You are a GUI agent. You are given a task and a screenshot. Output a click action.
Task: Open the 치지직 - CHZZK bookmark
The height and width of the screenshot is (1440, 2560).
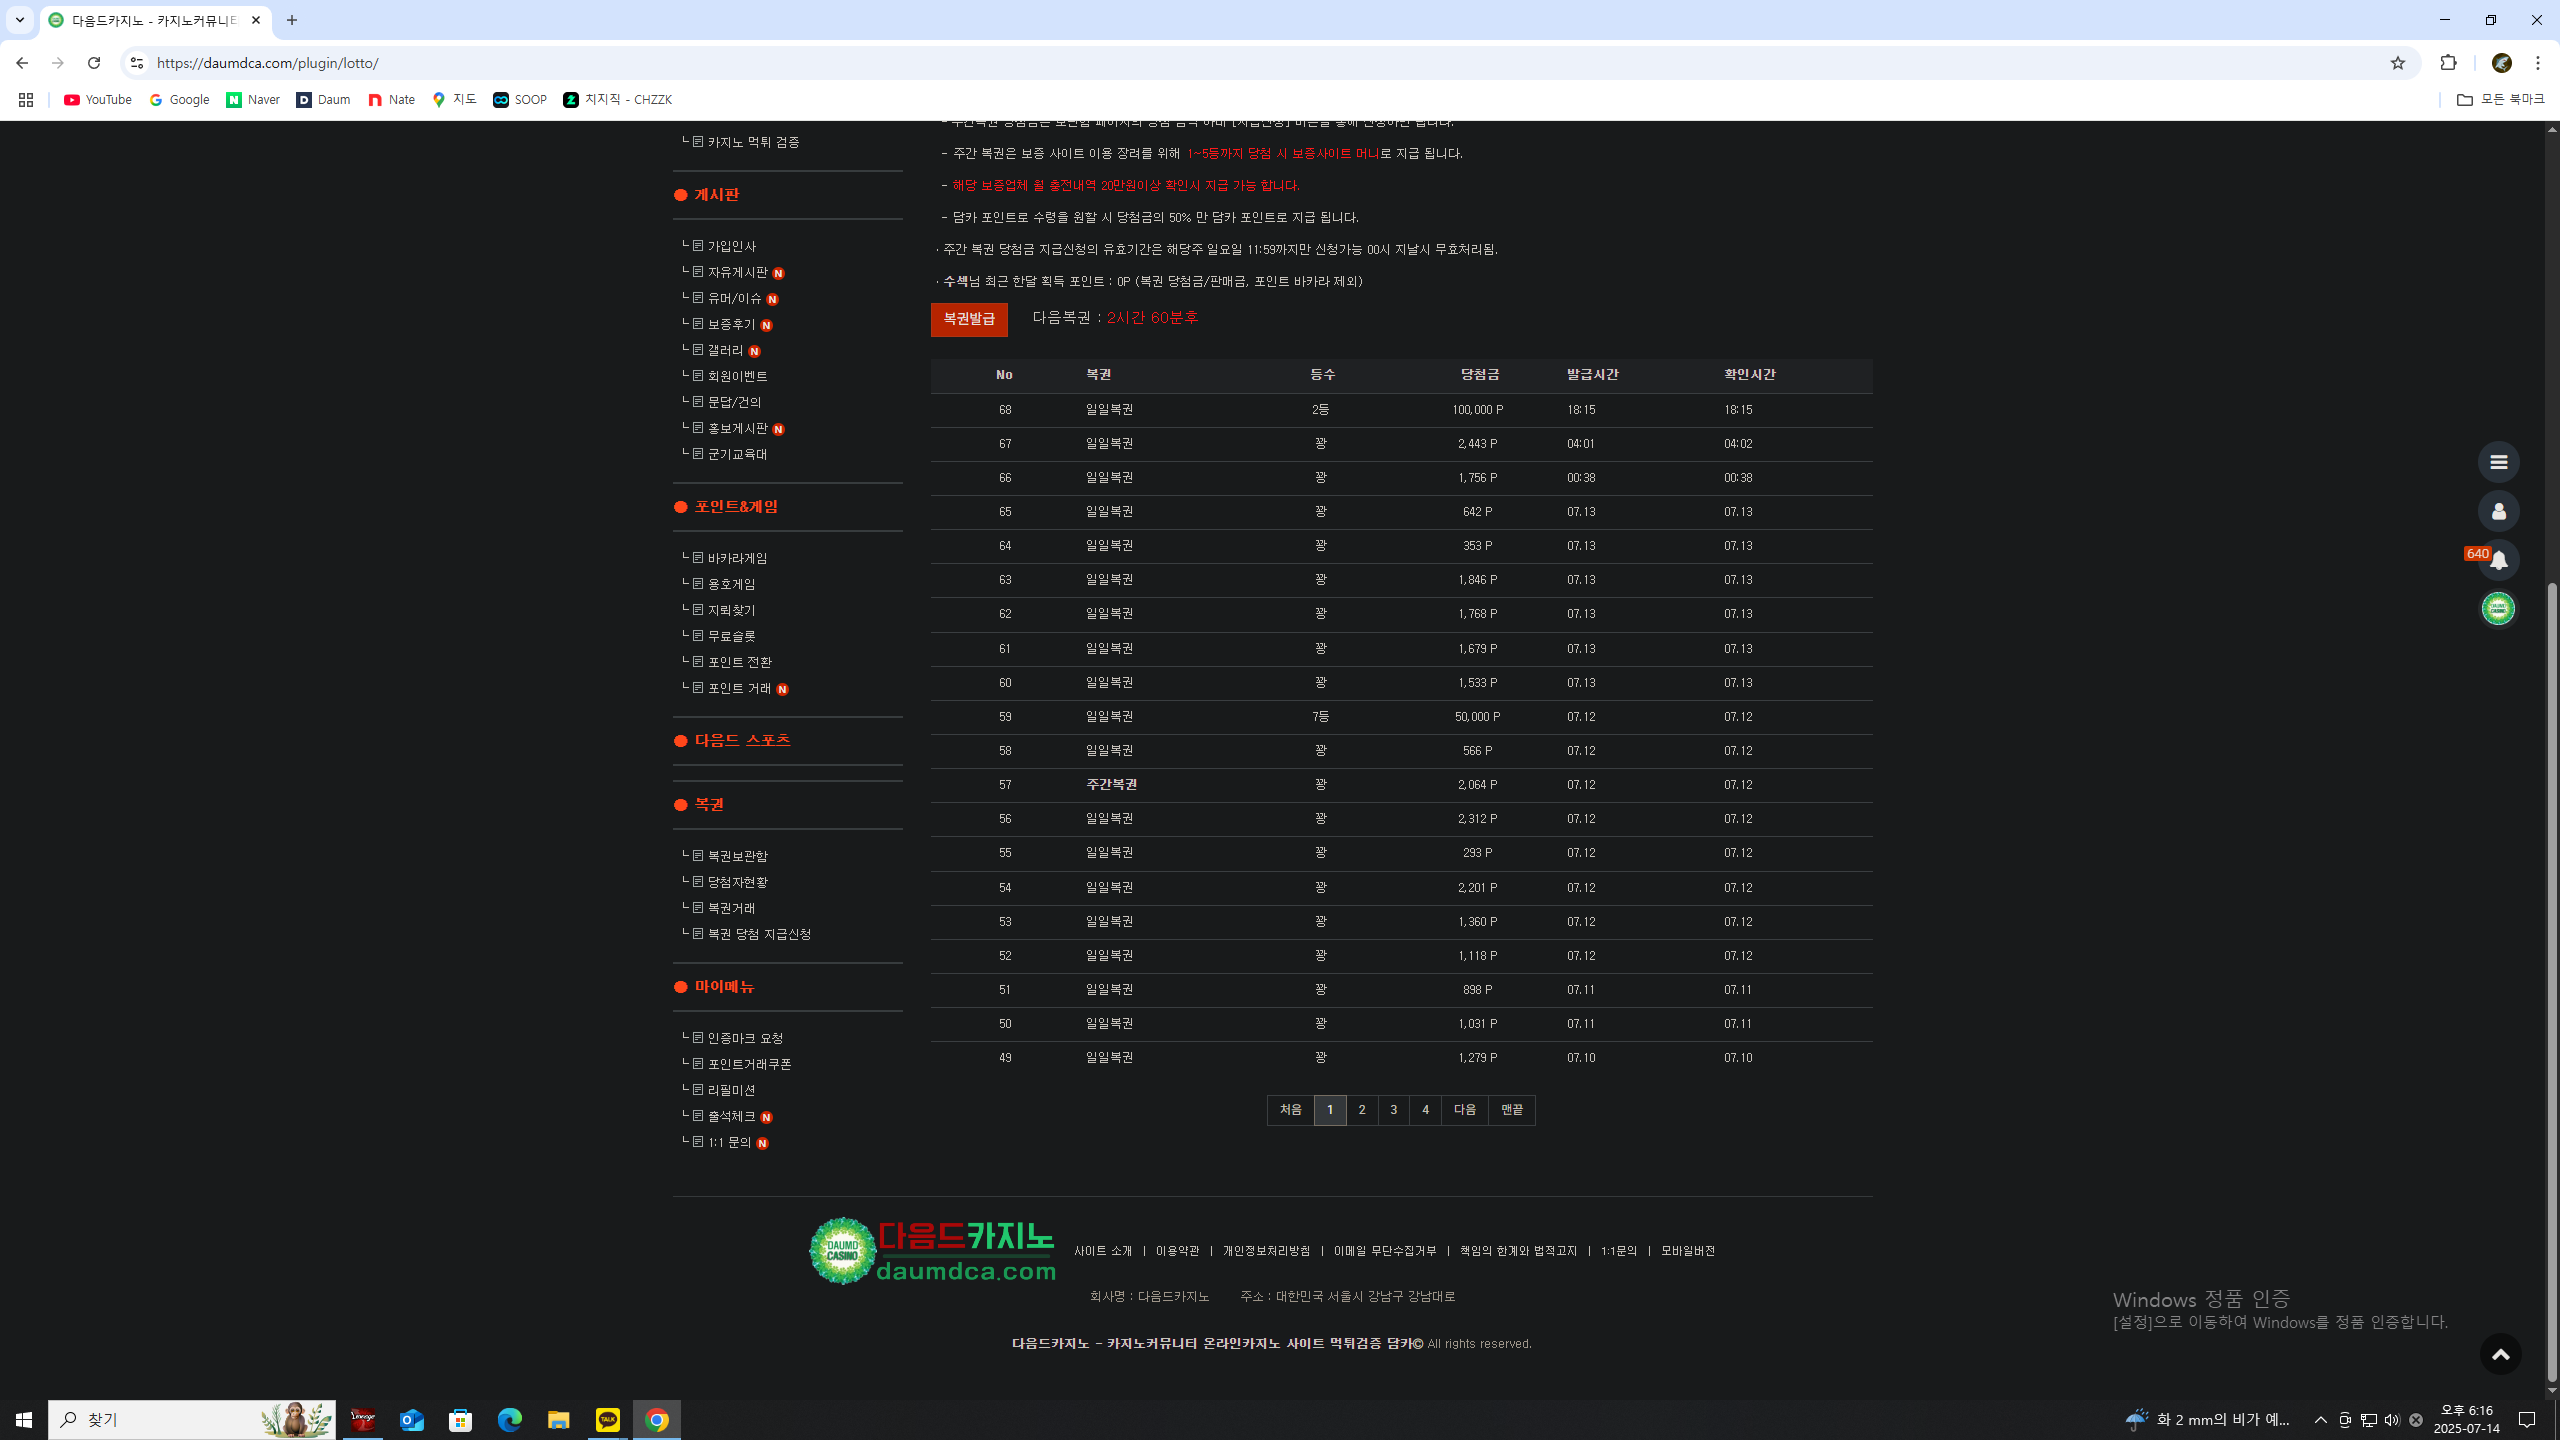617,100
